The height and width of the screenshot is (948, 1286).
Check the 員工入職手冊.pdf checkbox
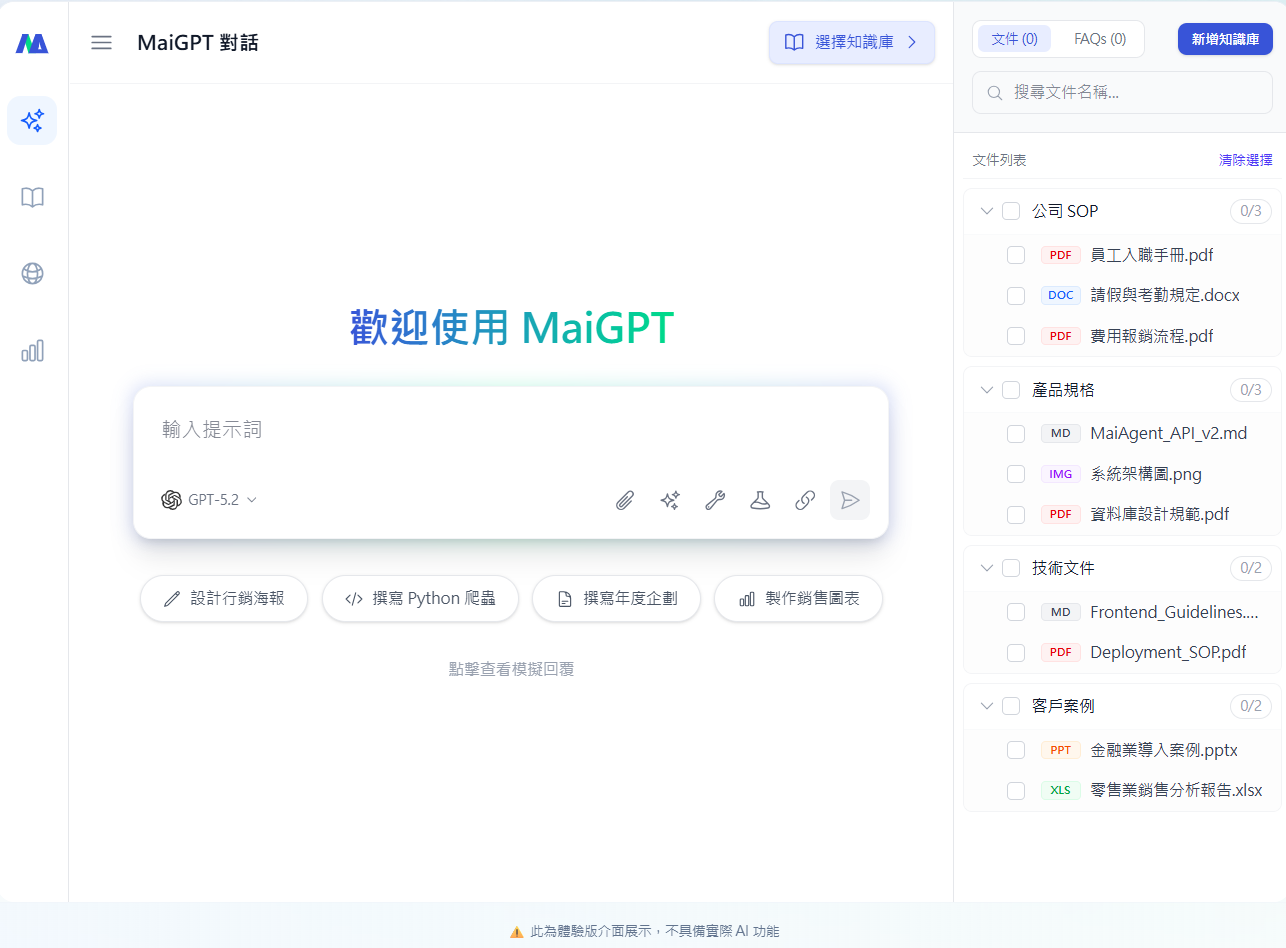[1016, 255]
